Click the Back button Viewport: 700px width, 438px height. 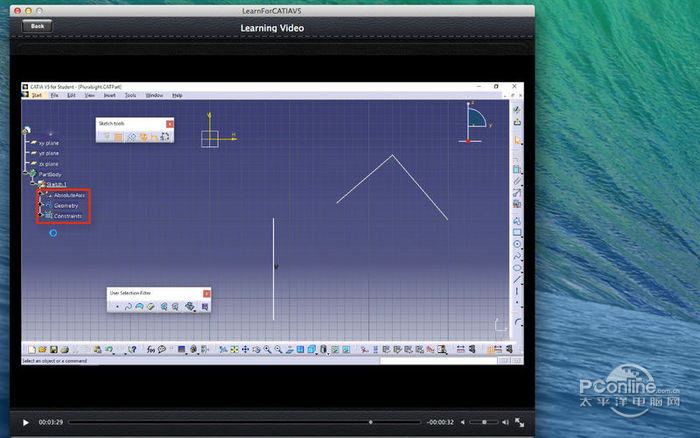[x=38, y=26]
